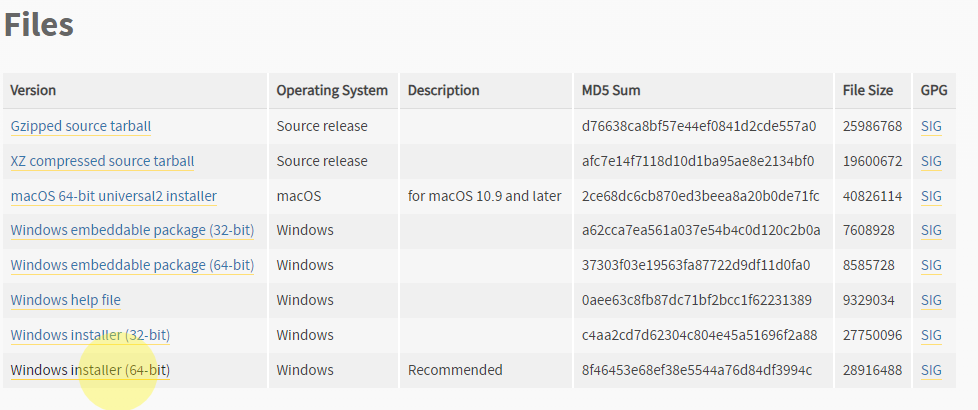The width and height of the screenshot is (978, 410).
Task: Open SIG link for Gzipped source tarball
Action: click(931, 127)
